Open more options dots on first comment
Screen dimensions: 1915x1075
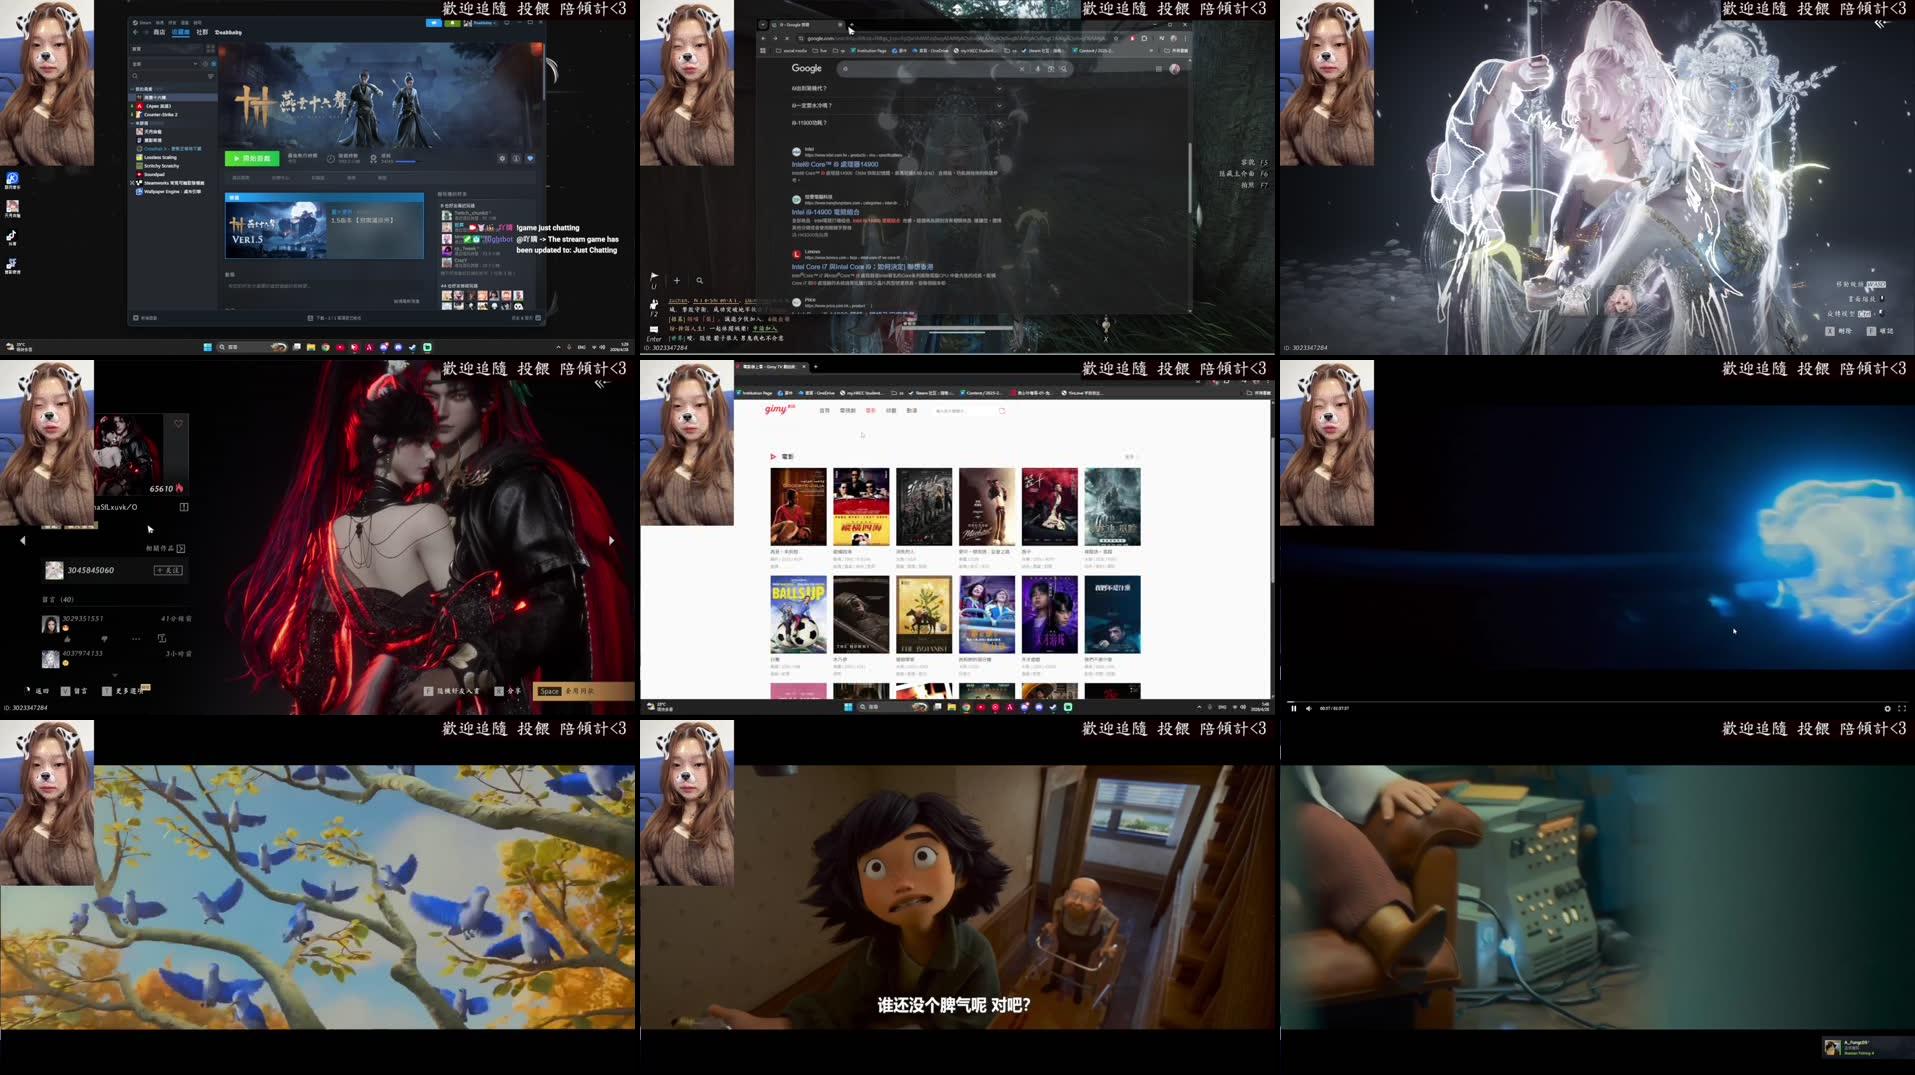pos(136,638)
